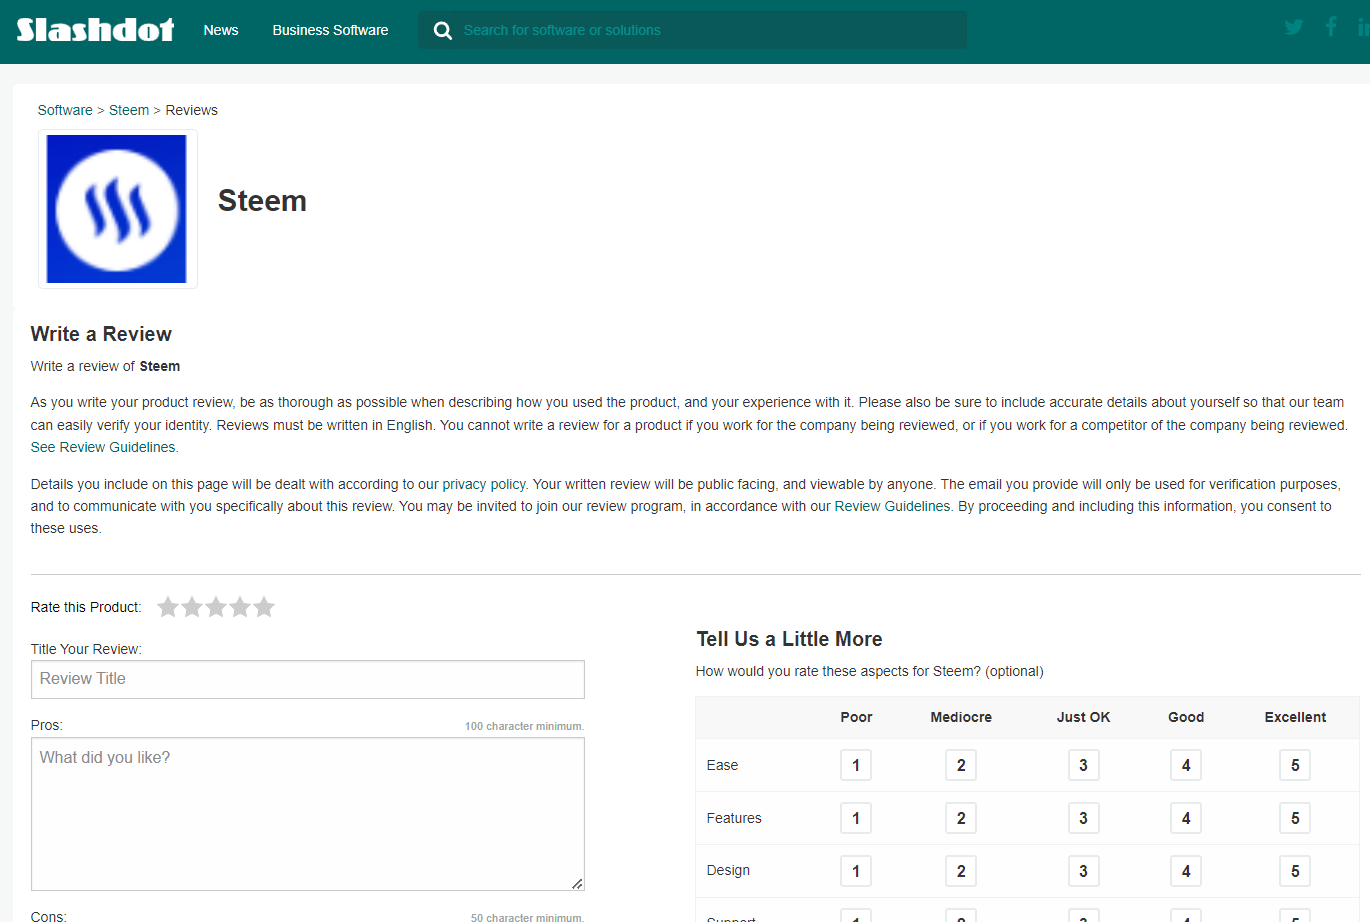Click the Rate this Product label
The image size is (1370, 922).
click(x=86, y=607)
